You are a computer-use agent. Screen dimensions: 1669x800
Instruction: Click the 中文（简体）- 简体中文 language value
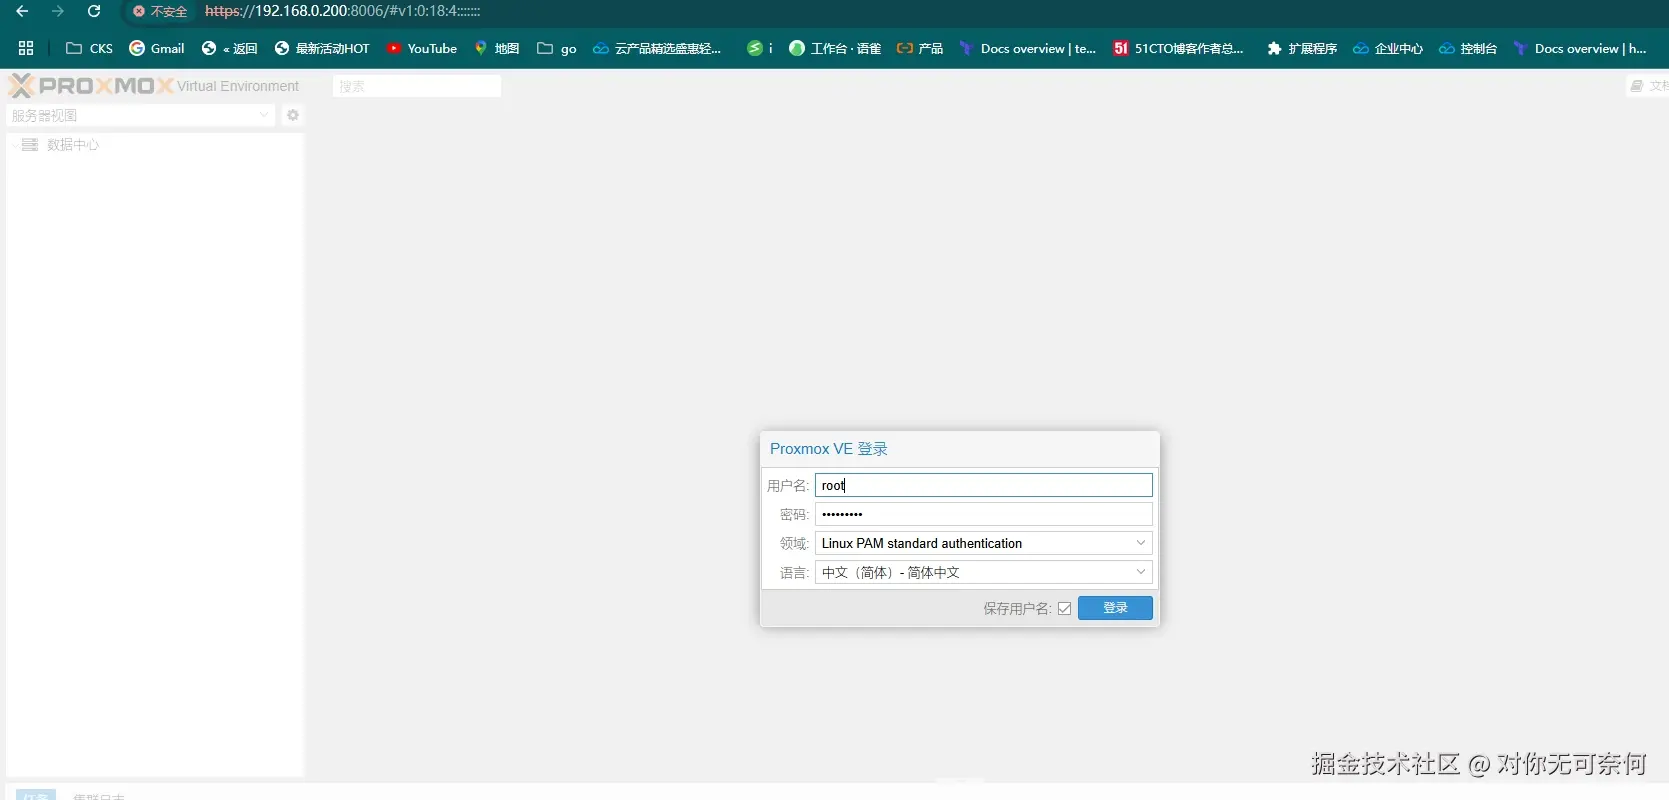(891, 572)
